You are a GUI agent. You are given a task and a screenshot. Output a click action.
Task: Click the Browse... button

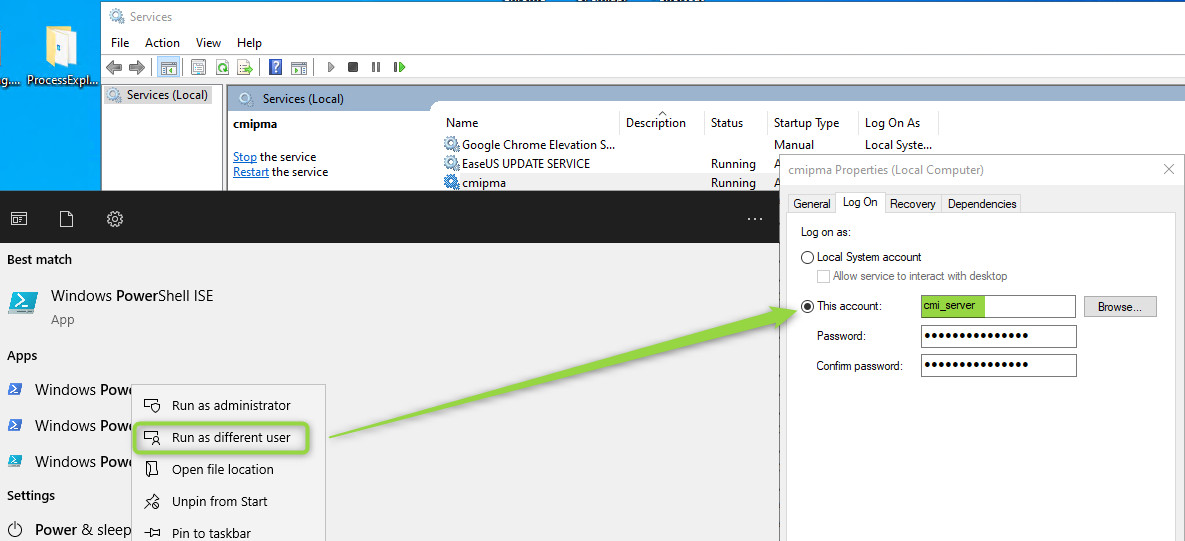point(1119,307)
